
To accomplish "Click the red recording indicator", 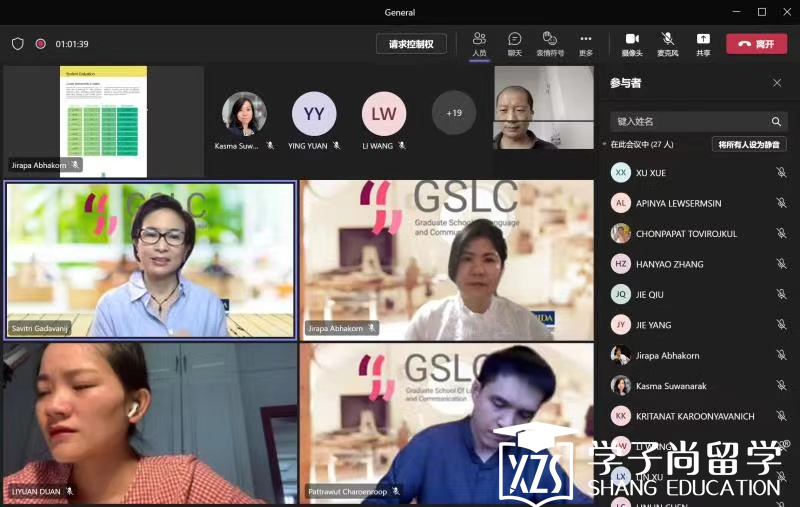I will point(41,44).
